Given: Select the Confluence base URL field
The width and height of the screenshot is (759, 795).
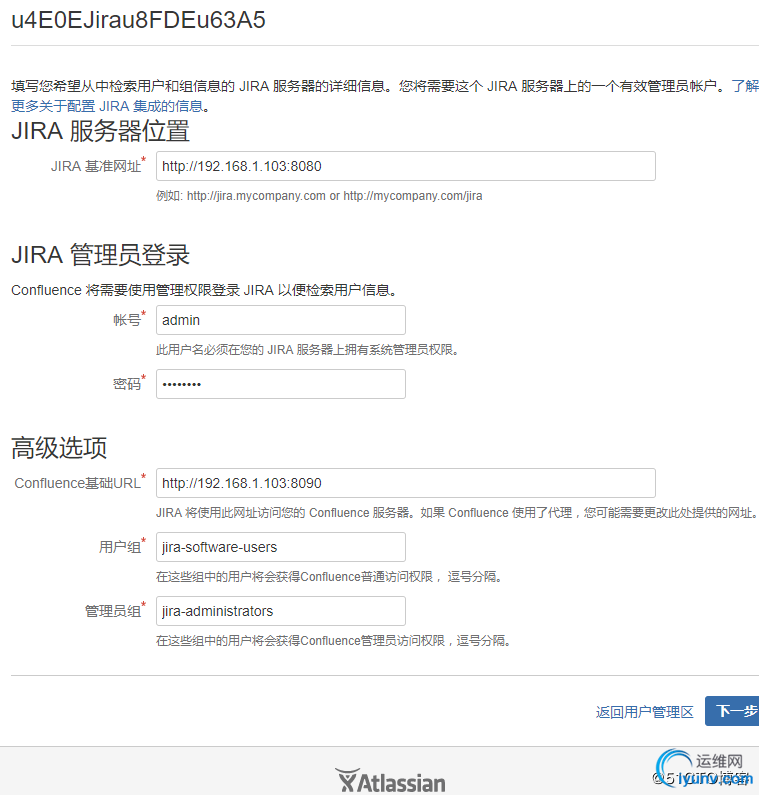Looking at the screenshot, I should tap(406, 483).
